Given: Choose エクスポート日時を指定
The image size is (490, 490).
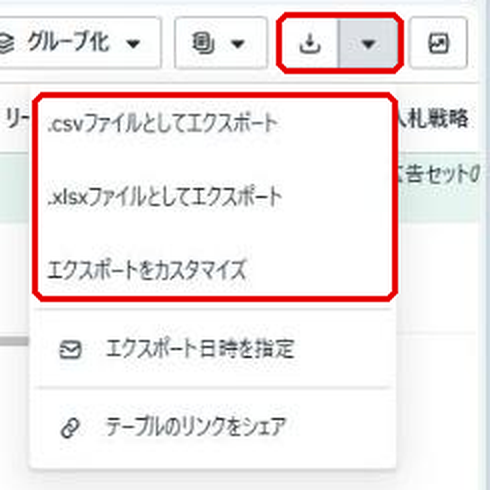Looking at the screenshot, I should coord(213,349).
